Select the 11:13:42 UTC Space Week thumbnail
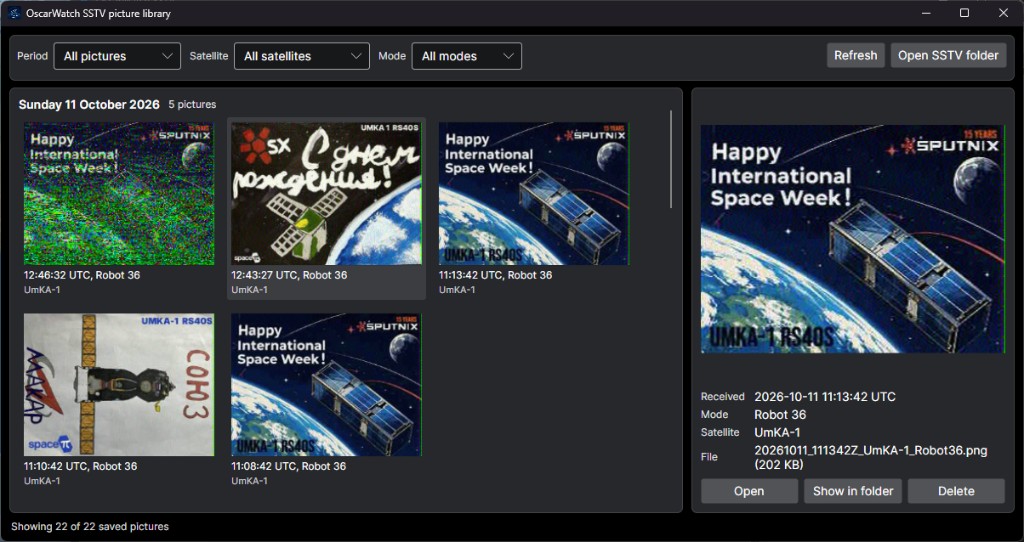Viewport: 1024px width, 542px height. [534, 193]
